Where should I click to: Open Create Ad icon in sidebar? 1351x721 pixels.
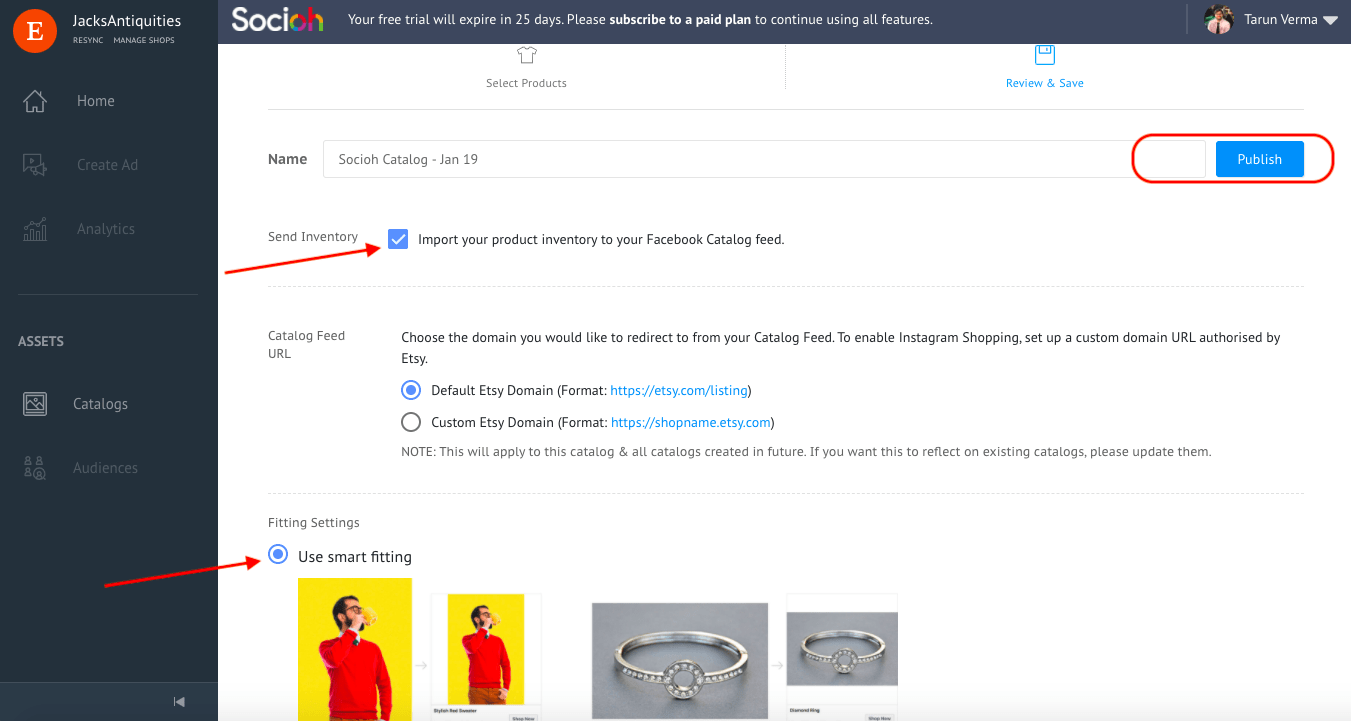[35, 165]
